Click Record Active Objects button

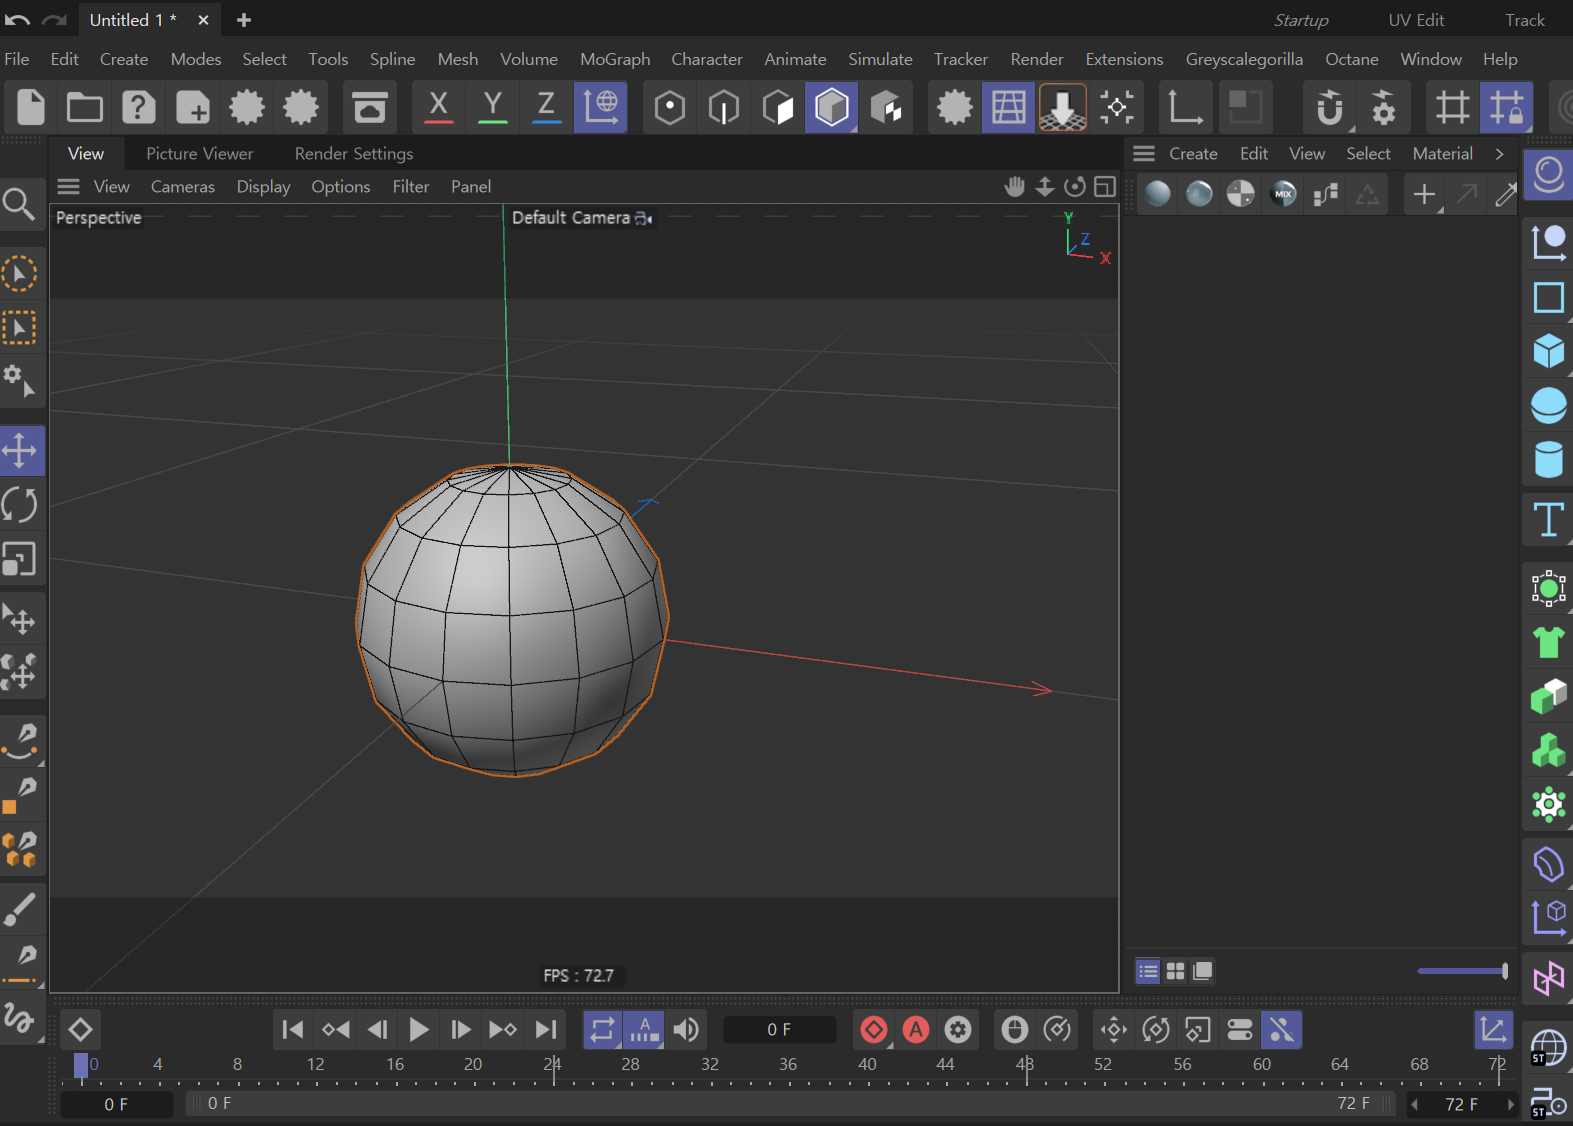click(874, 1029)
